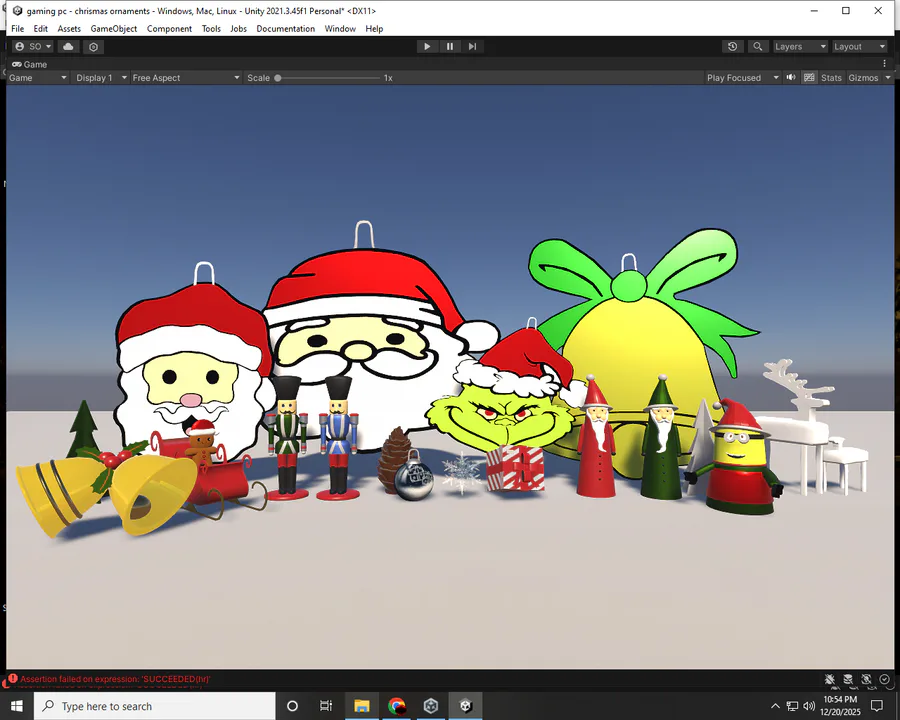This screenshot has width=900, height=720.
Task: Toggle Gizmos in the Game view
Action: pyautogui.click(x=863, y=78)
